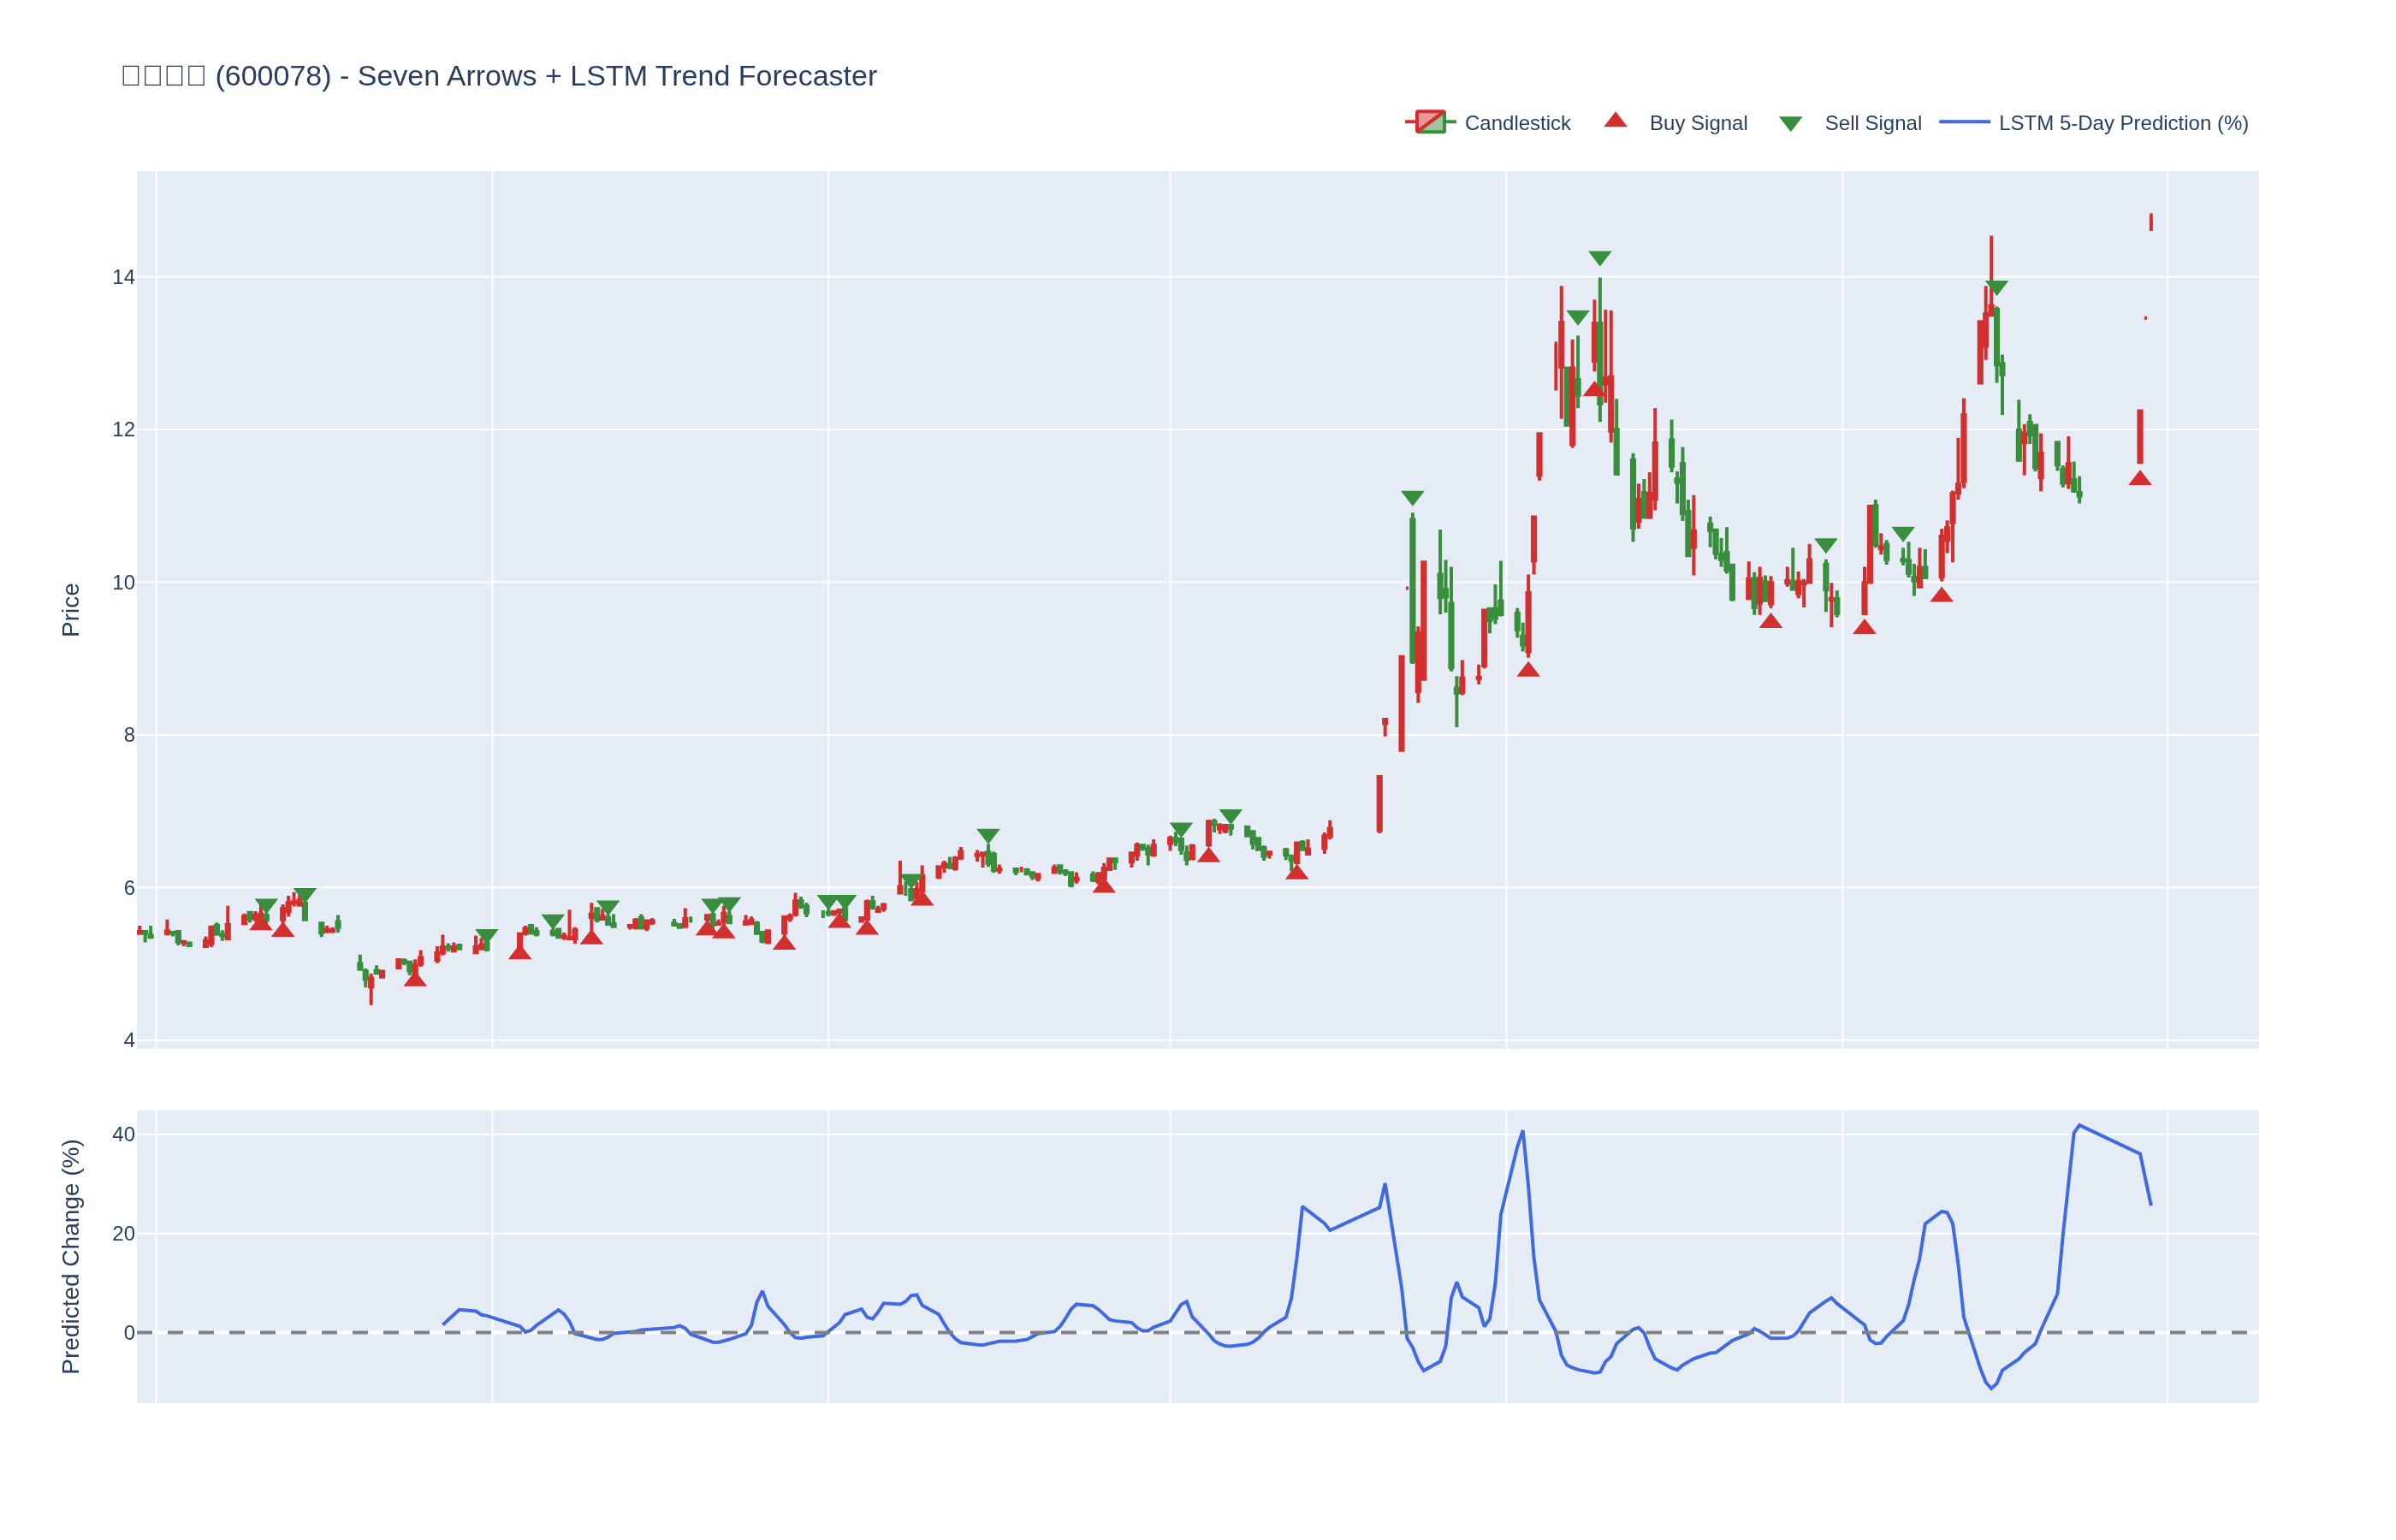Click the topmost isolated candlestick near price 14.8
This screenshot has width=2396, height=1540.
[2150, 222]
